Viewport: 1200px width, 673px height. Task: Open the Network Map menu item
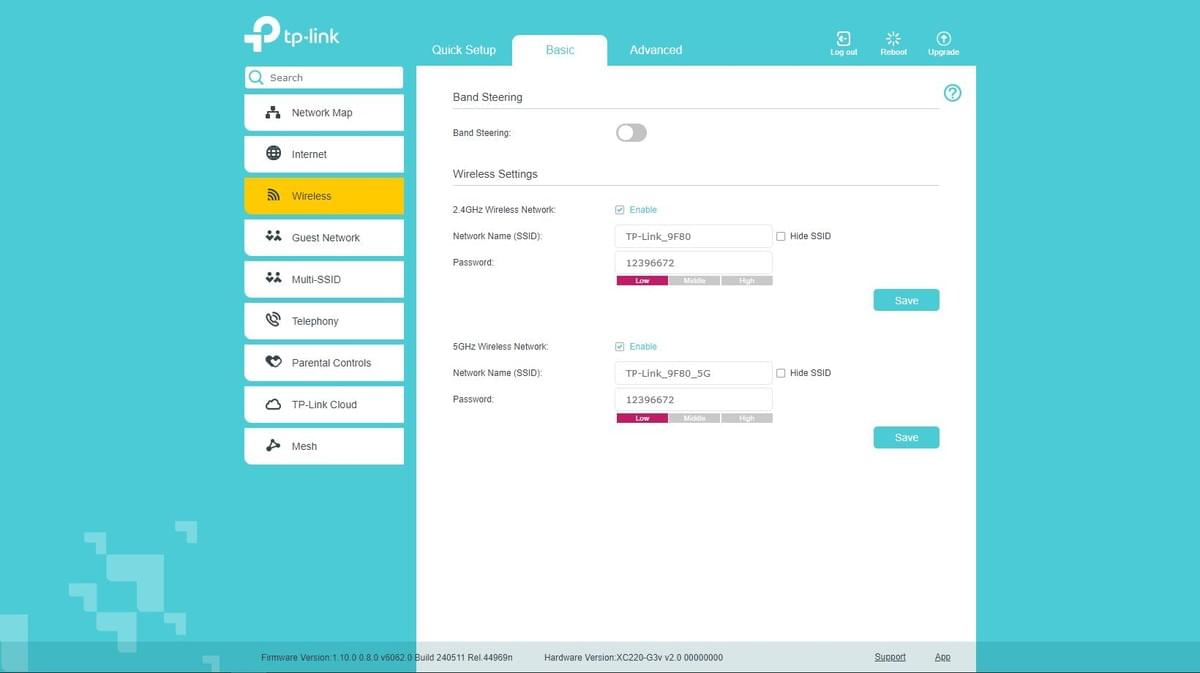324,112
